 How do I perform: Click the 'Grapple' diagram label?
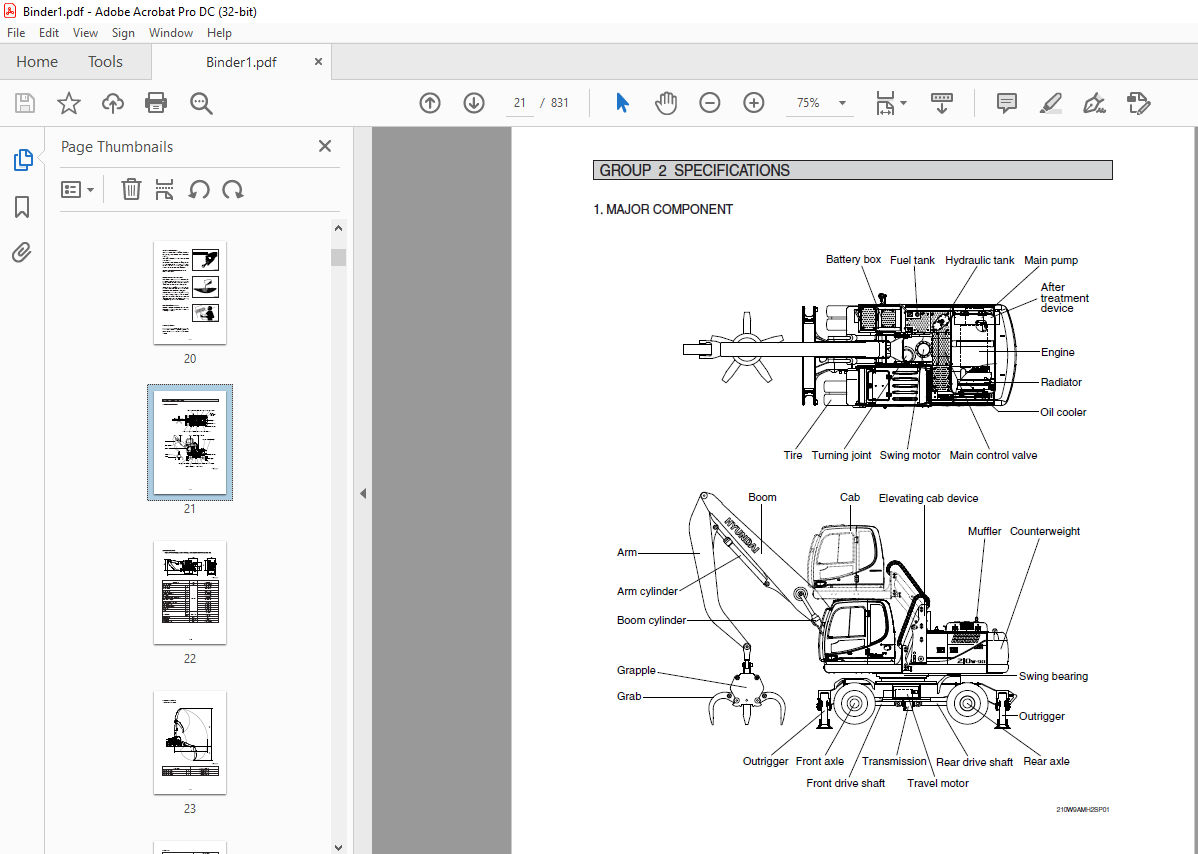tap(636, 670)
